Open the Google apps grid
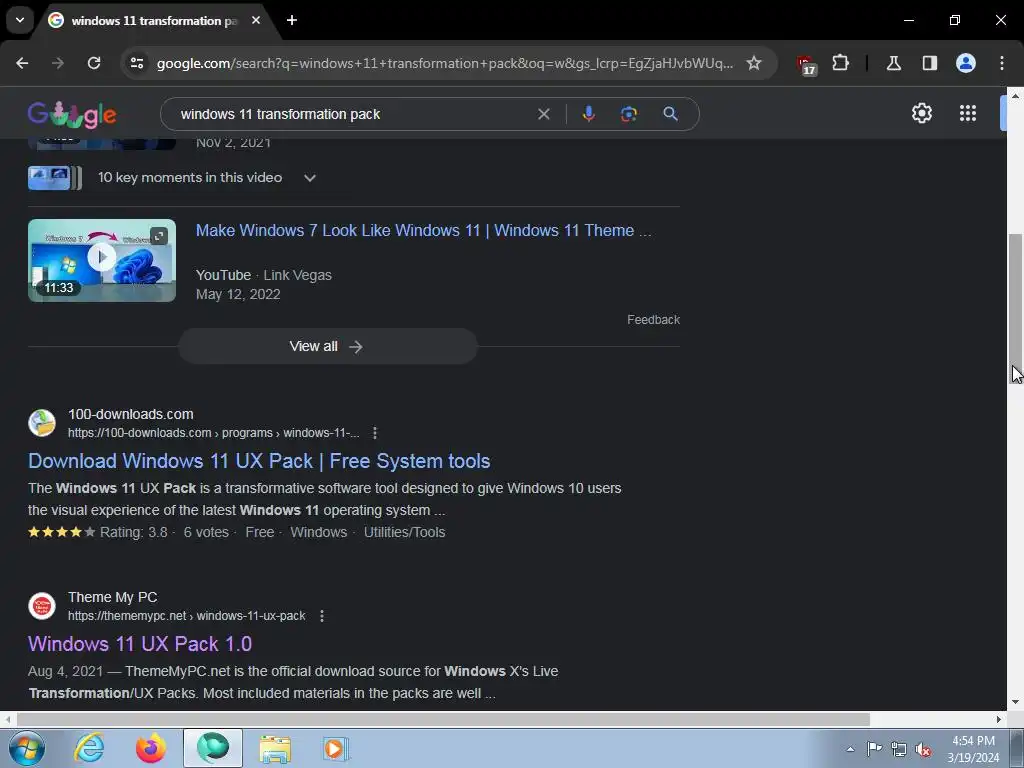1024x768 pixels. tap(968, 113)
